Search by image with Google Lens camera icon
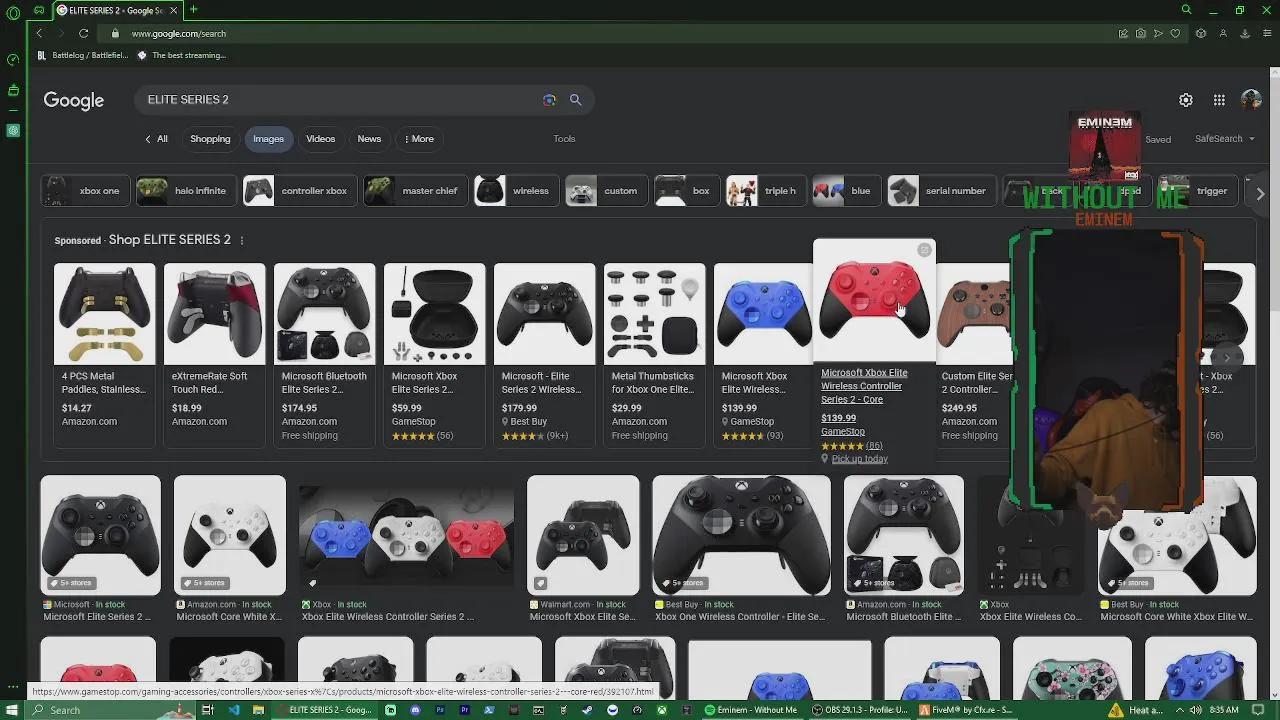 coord(549,100)
